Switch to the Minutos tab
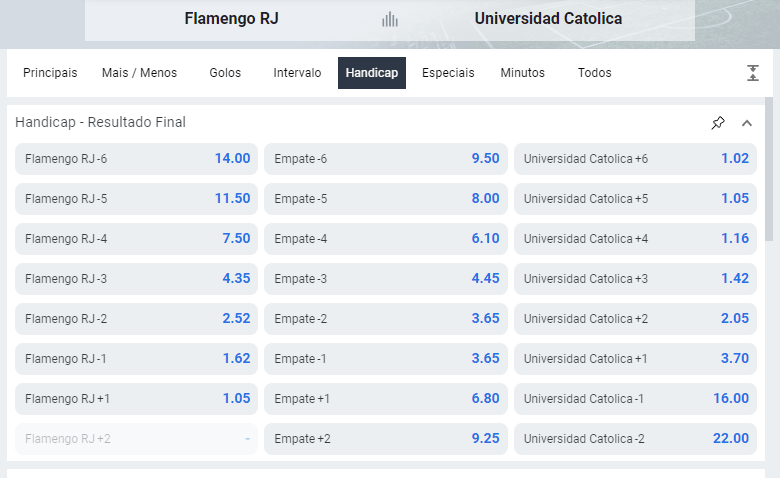 click(x=522, y=73)
